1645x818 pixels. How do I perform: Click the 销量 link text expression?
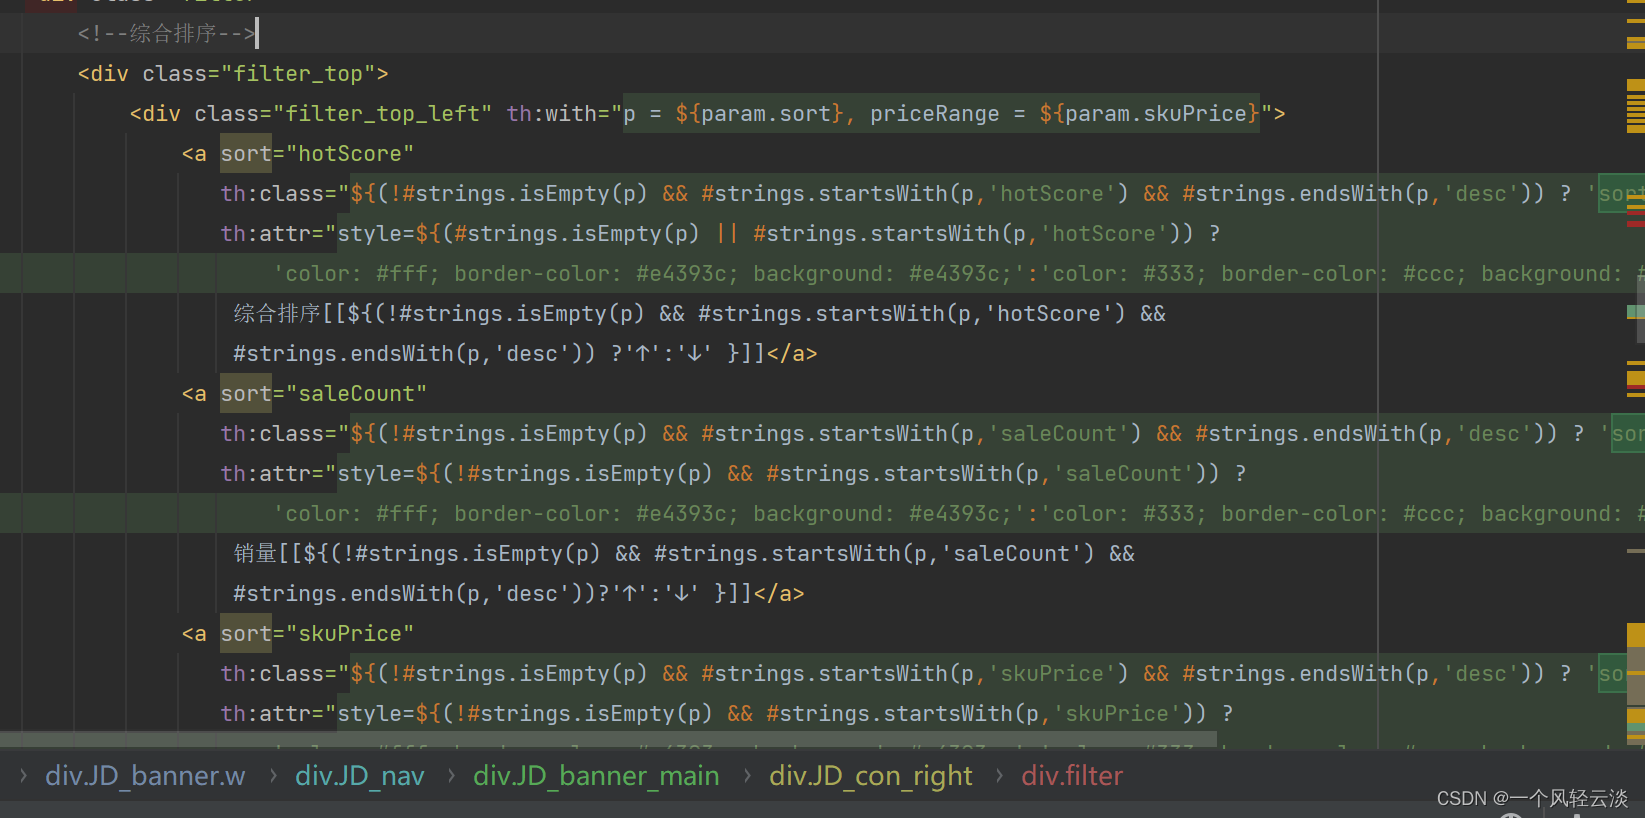684,574
